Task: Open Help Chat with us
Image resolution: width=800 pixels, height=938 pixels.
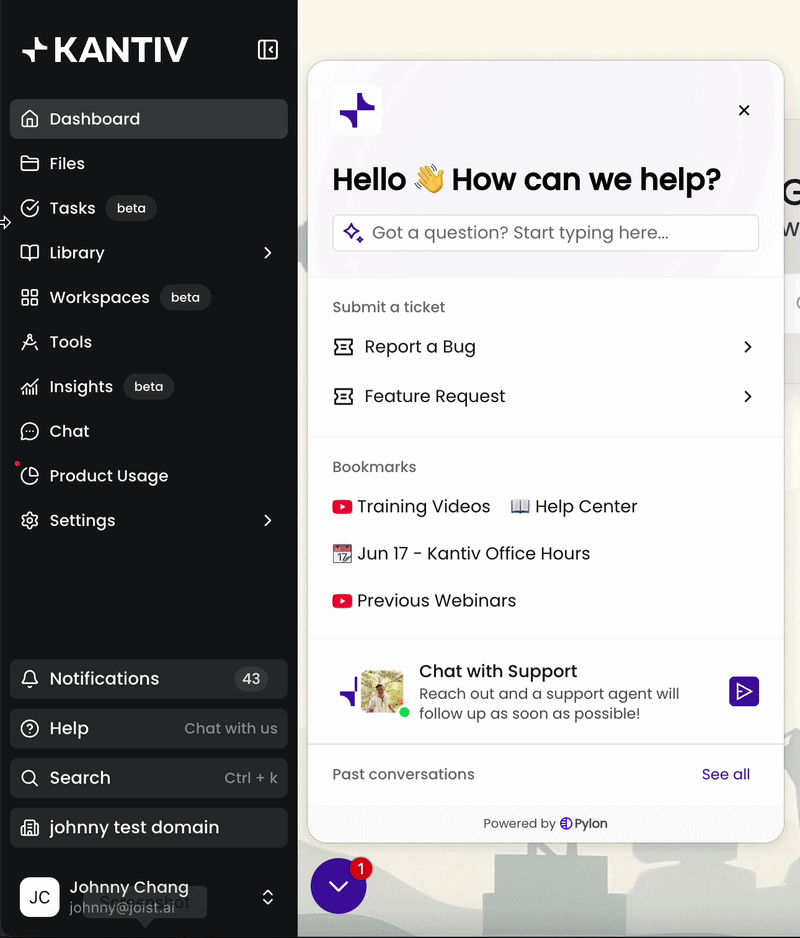Action: coord(148,729)
